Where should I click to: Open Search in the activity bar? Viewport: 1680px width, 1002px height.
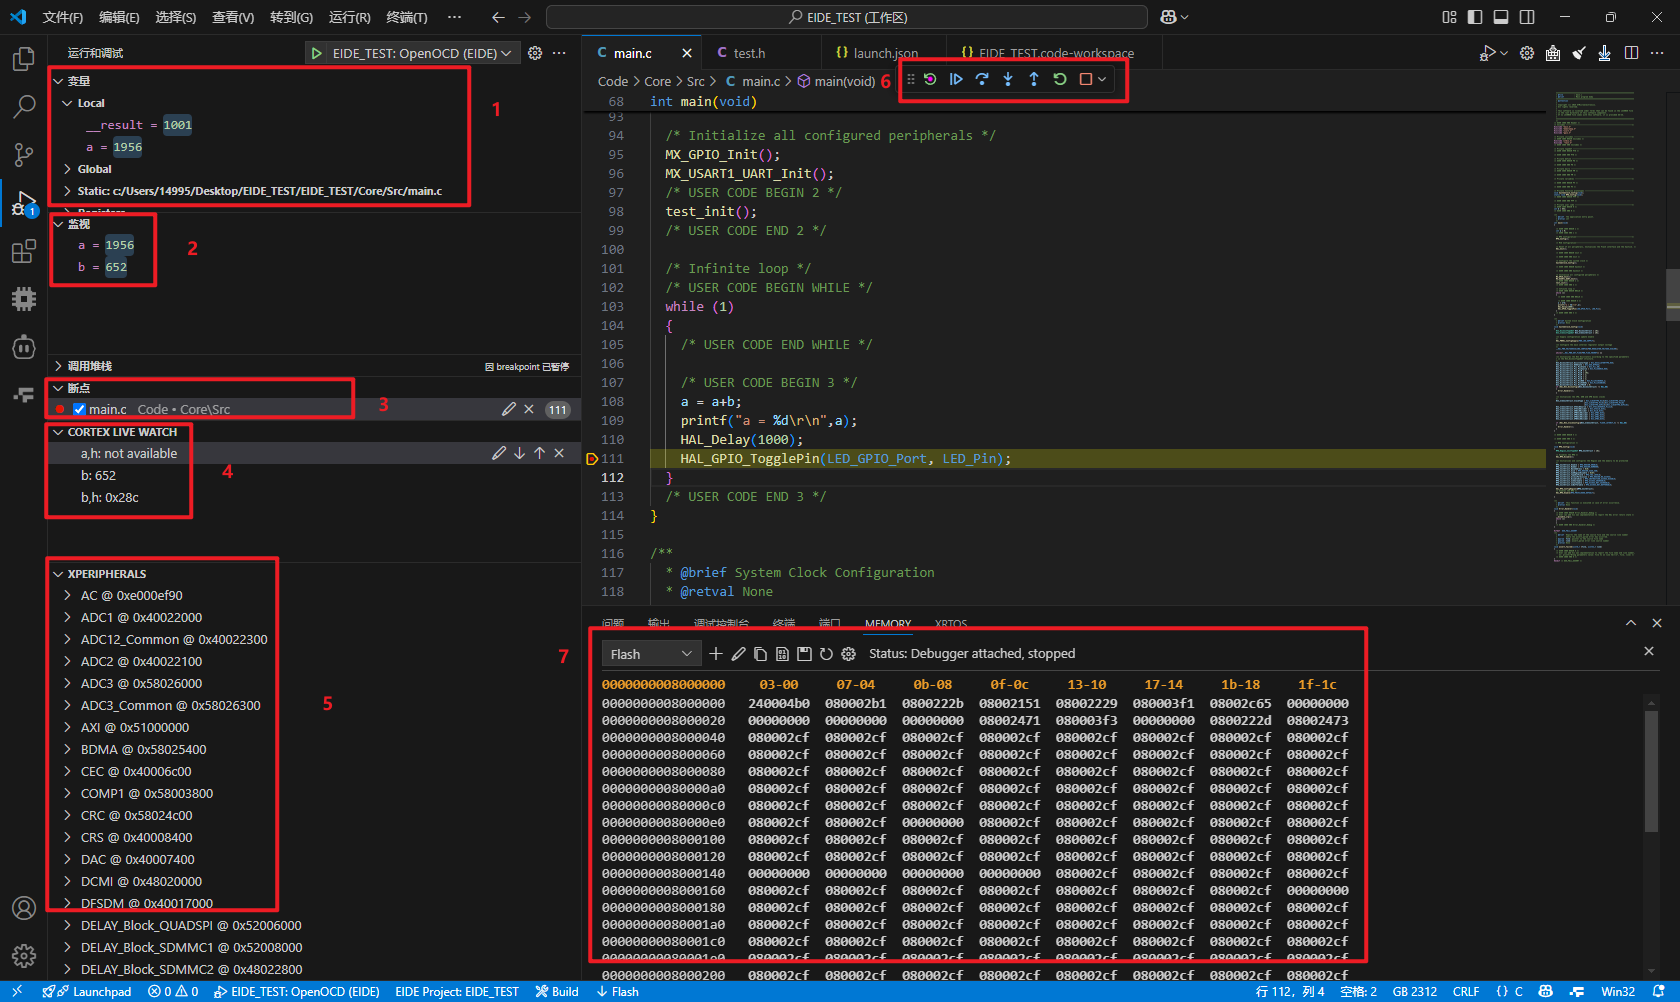click(24, 107)
